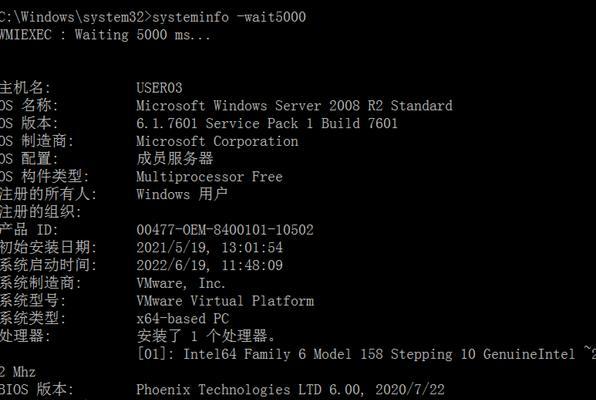
Task: Click the OS 配置 value 成员服务器
Action: [x=175, y=159]
